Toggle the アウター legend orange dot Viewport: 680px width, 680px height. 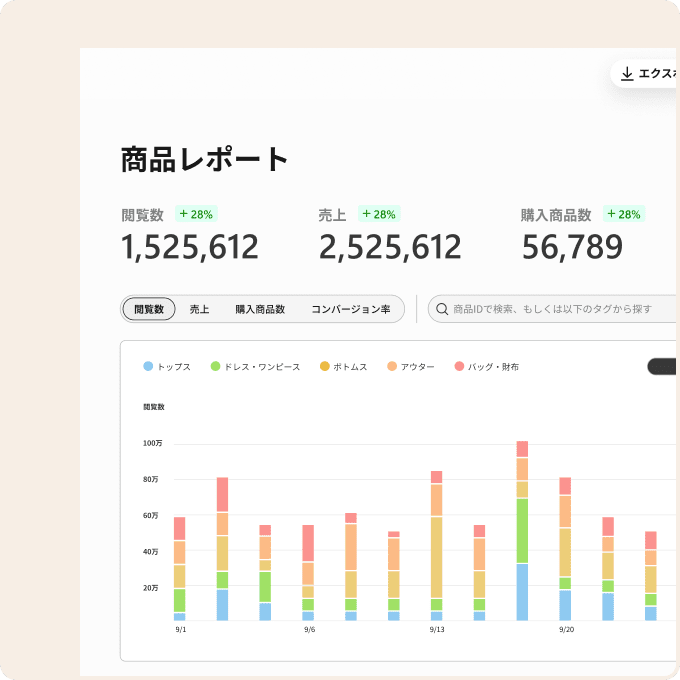pos(392,366)
